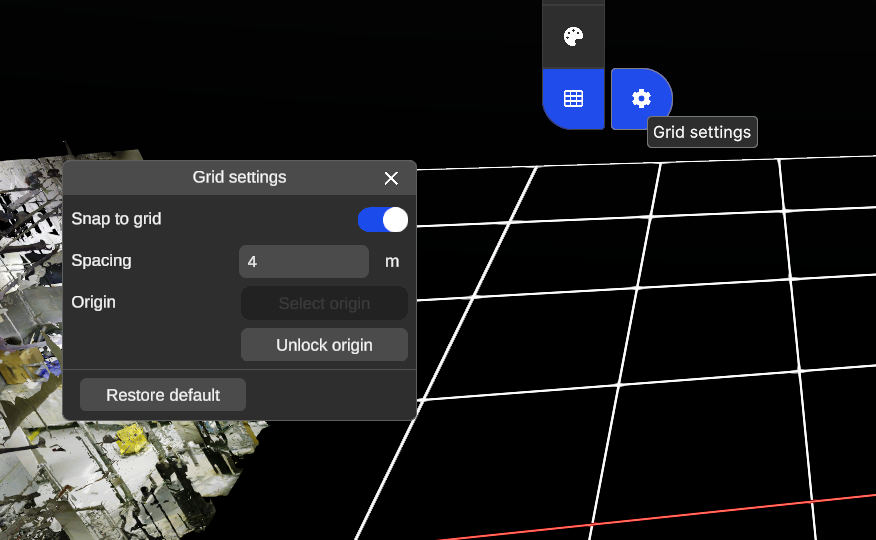
Task: Click the Grid settings dialog title bar
Action: point(239,177)
